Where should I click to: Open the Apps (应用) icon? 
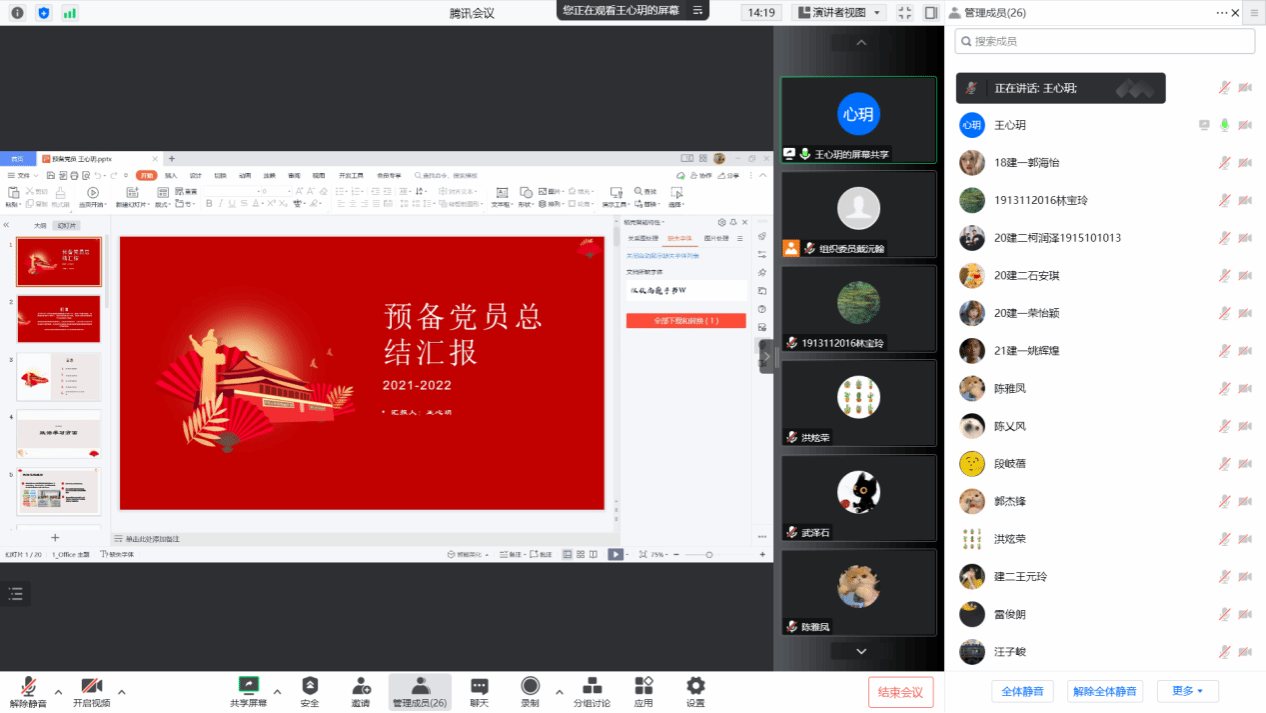point(643,686)
